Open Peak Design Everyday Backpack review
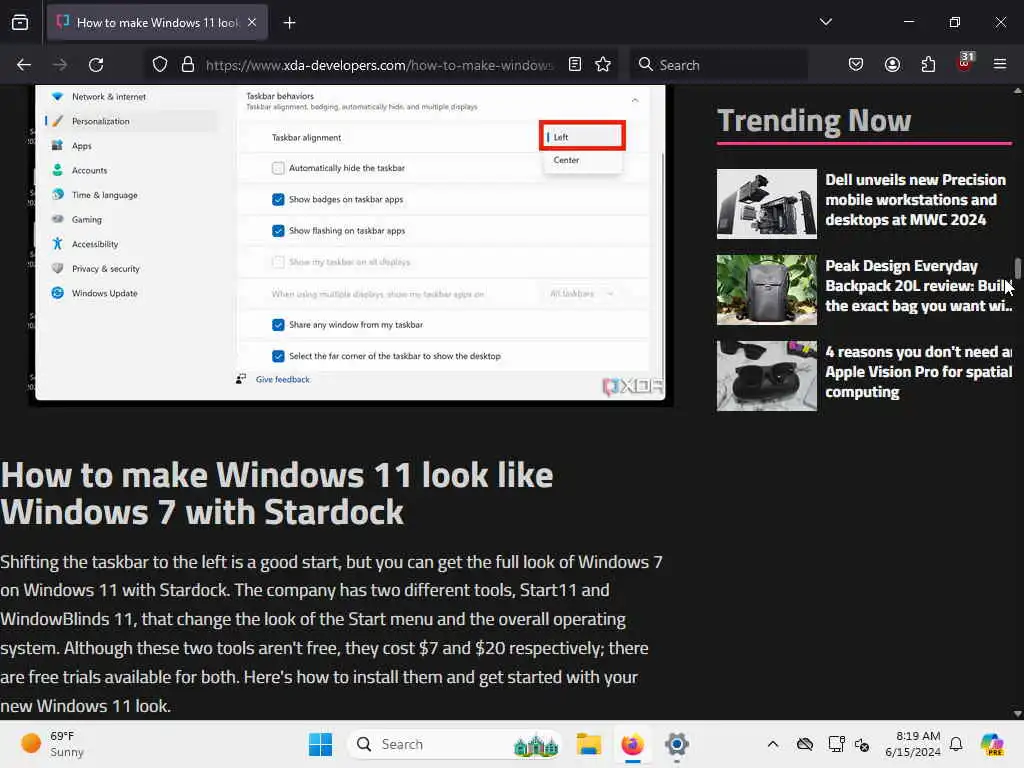Screen dimensions: 1024x768 [x=919, y=286]
